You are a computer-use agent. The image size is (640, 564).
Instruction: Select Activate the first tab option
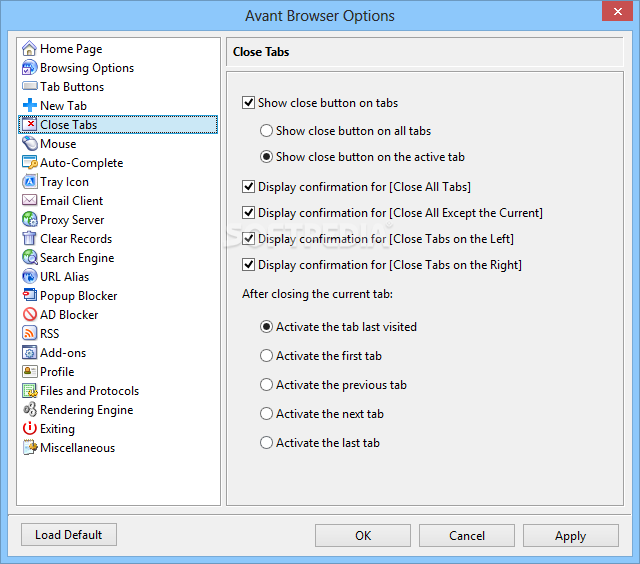[266, 355]
